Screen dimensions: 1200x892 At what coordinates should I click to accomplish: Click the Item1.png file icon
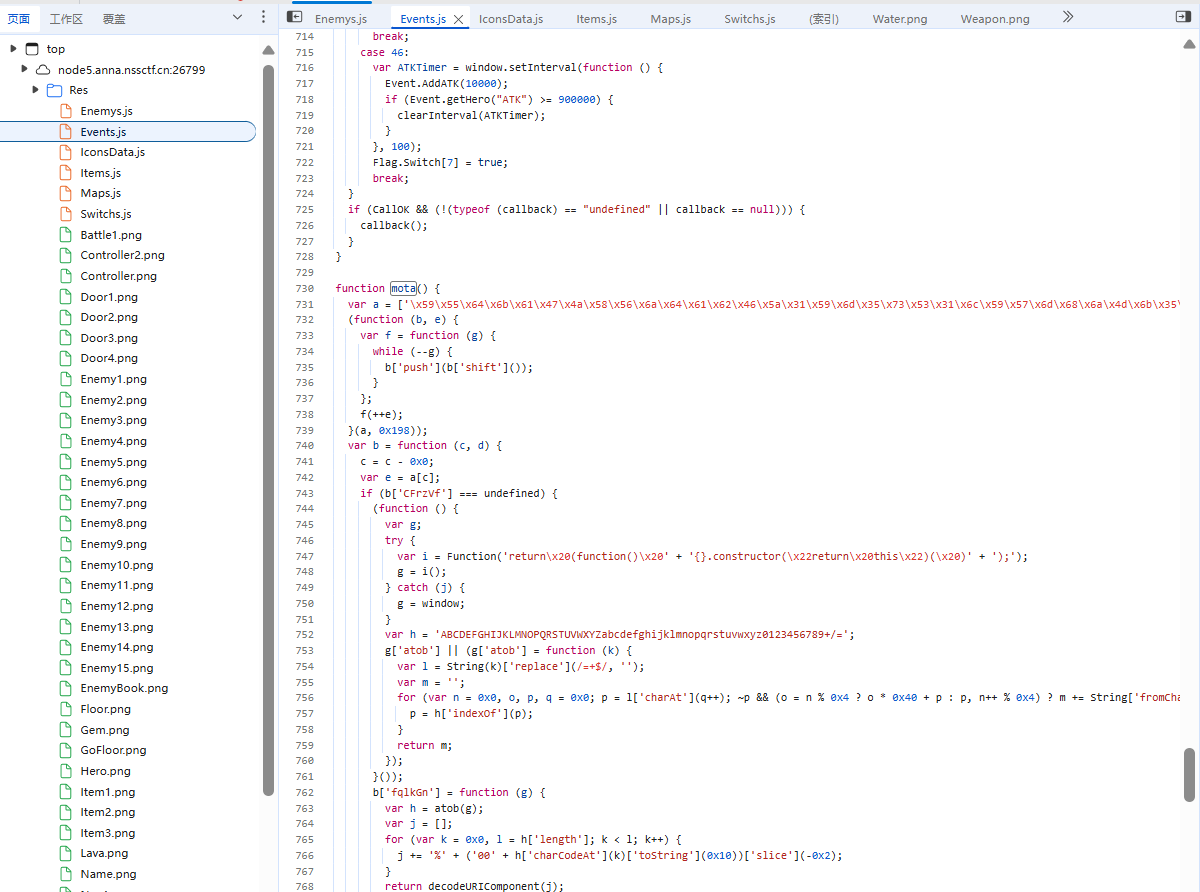coord(66,792)
